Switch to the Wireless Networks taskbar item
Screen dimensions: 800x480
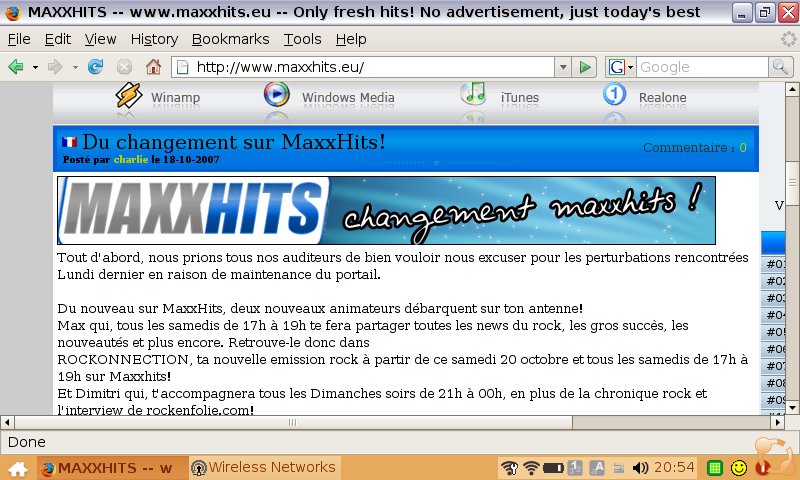coord(264,467)
